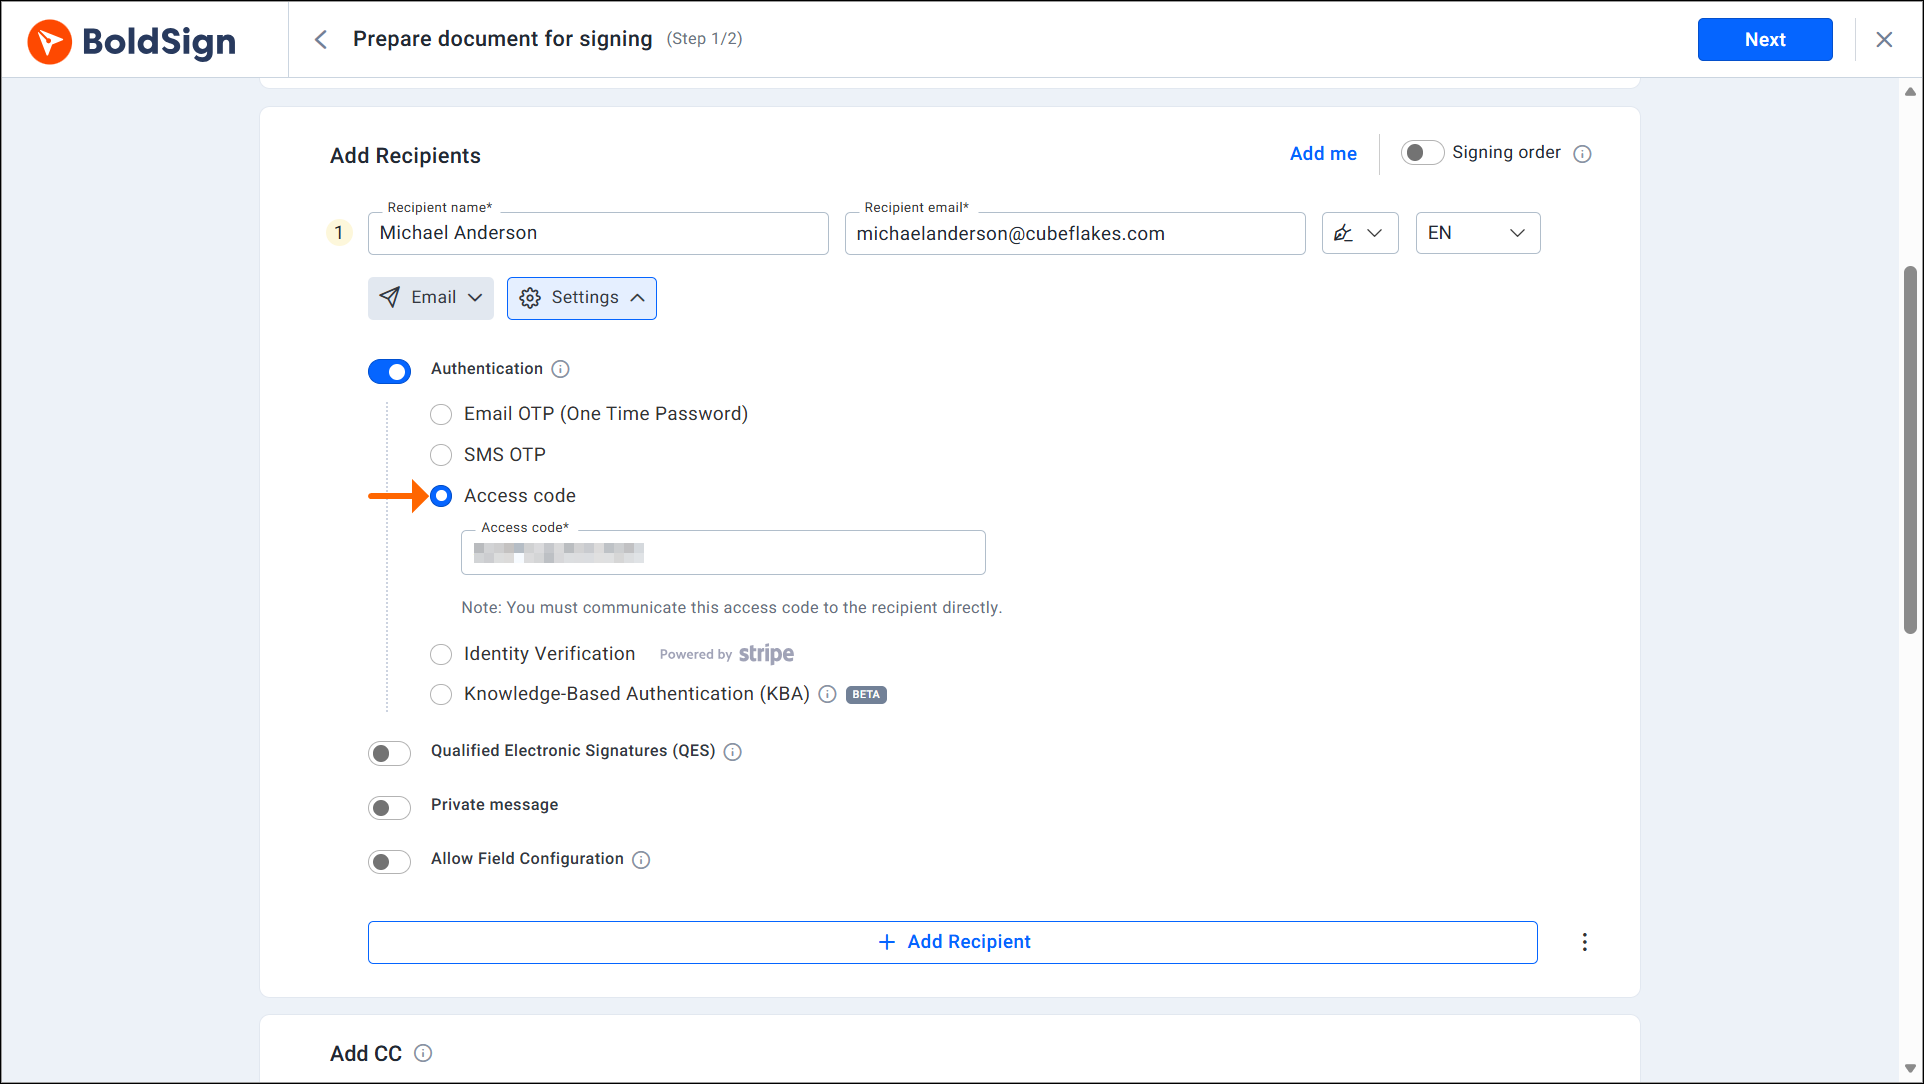The image size is (1924, 1084).
Task: Select Knowledge-Based Authentication radio option
Action: tap(441, 694)
